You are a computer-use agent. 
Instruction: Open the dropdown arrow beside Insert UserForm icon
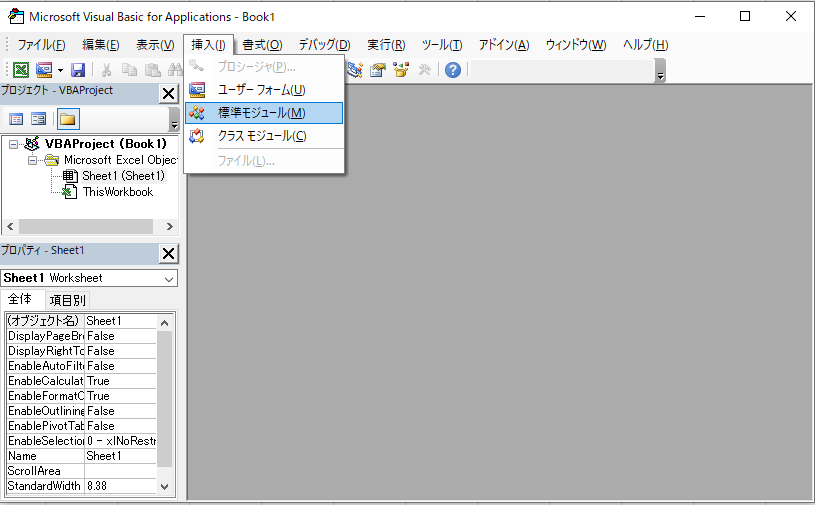click(x=60, y=70)
